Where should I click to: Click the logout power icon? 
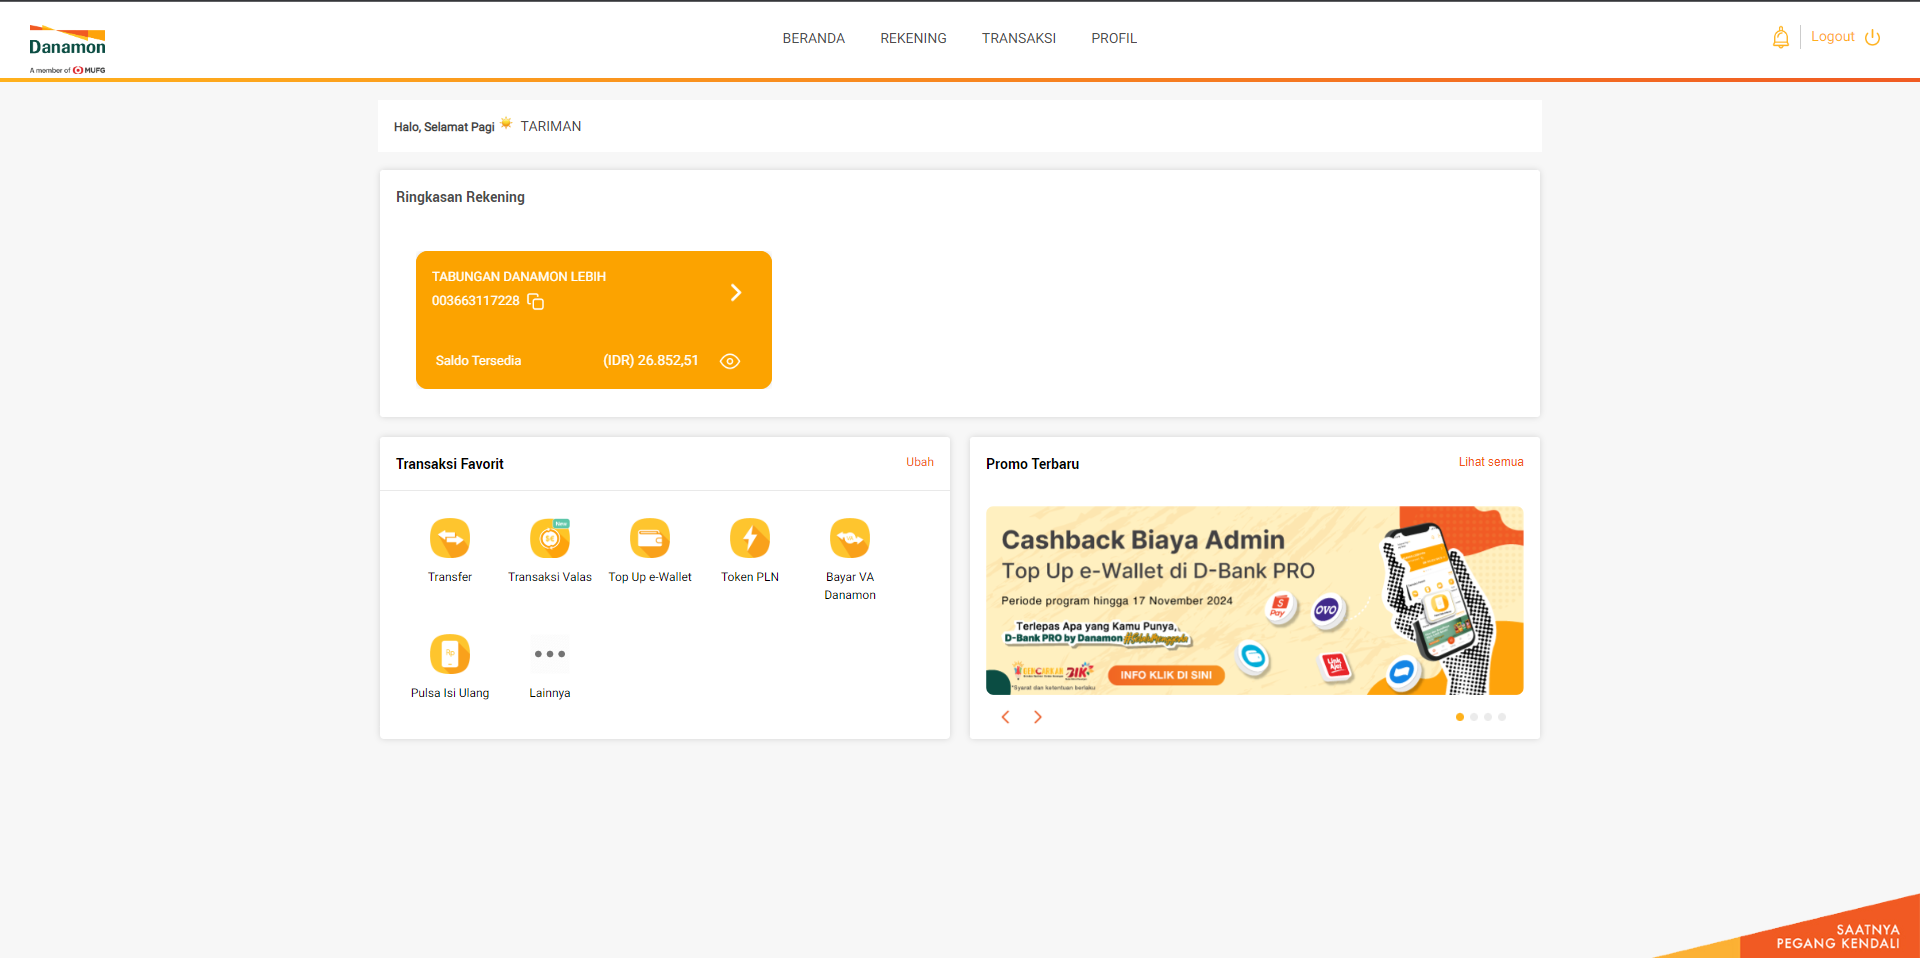pyautogui.click(x=1873, y=38)
